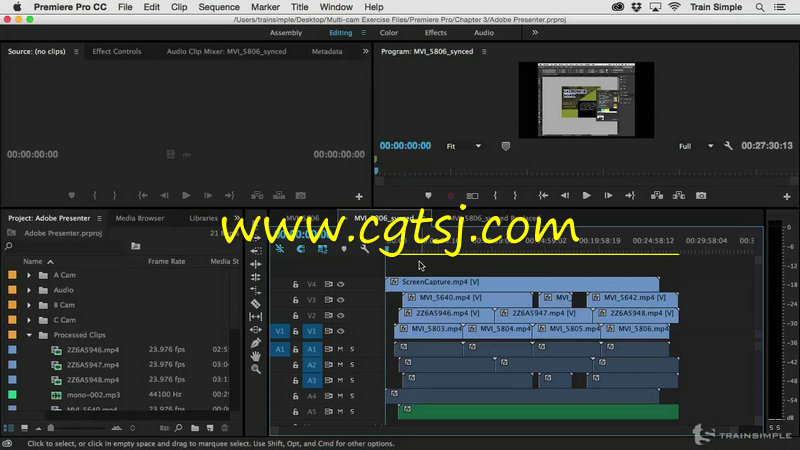Open the Metadata tab
The image size is (800, 450).
point(327,52)
